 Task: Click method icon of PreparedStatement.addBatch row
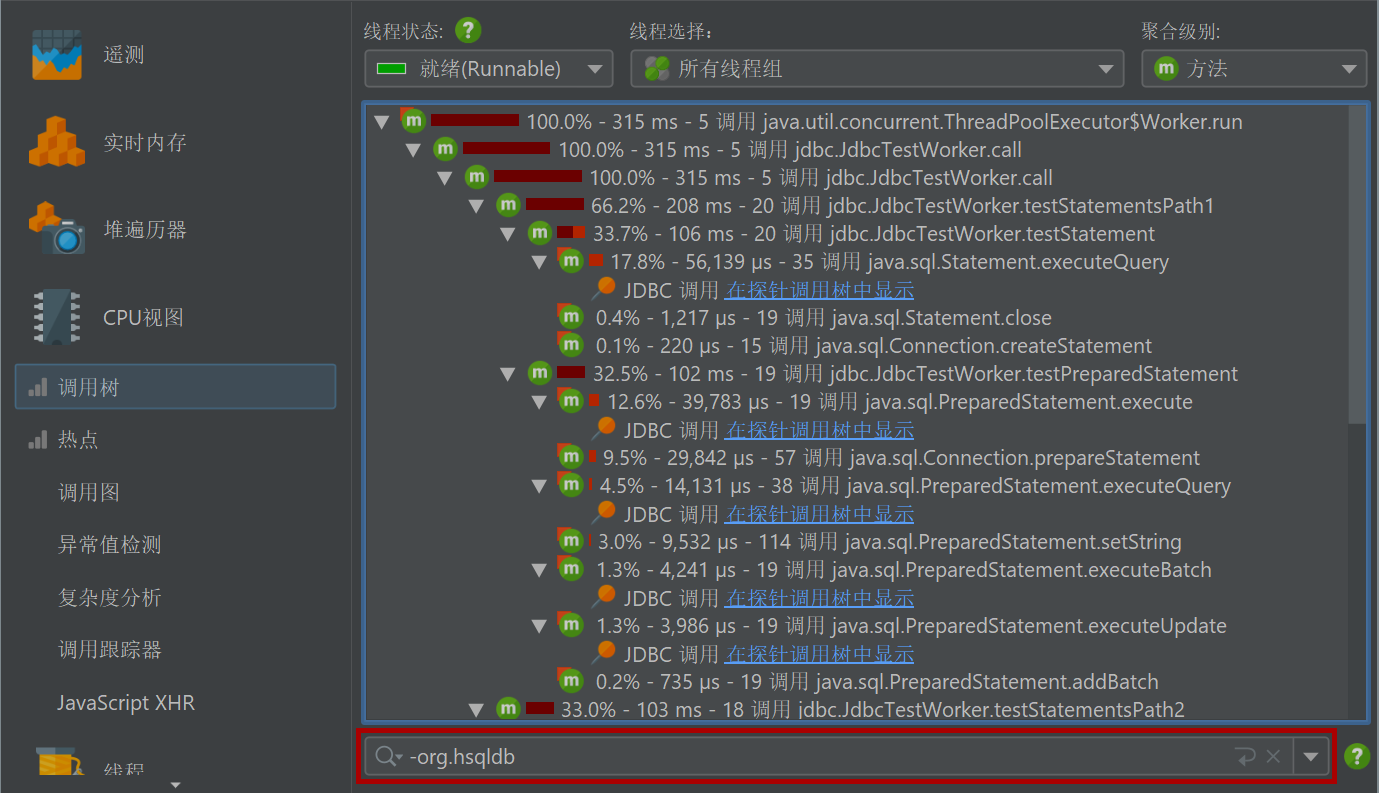click(570, 681)
